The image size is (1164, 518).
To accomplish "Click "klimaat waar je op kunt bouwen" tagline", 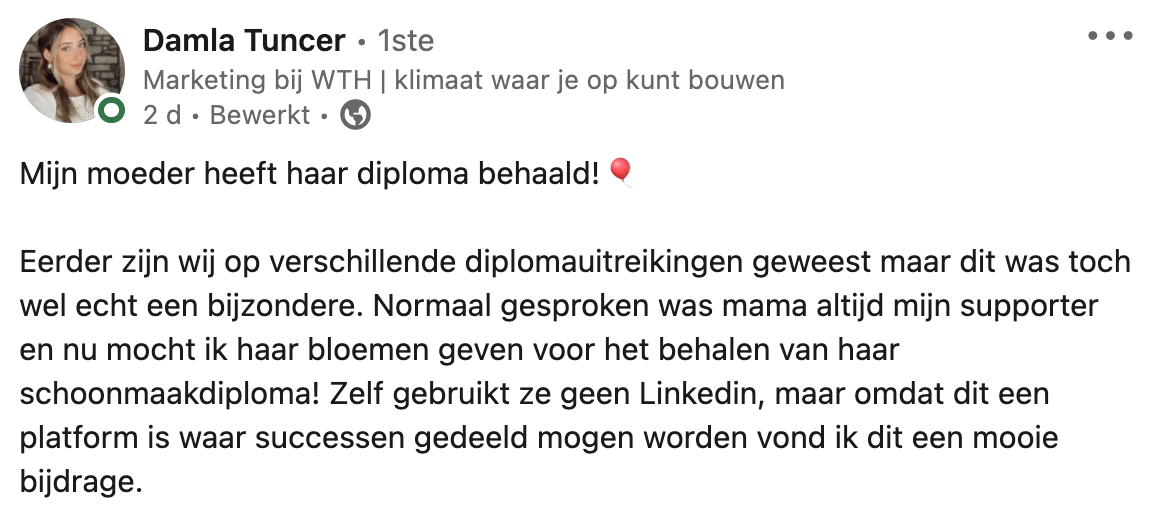I will (590, 80).
